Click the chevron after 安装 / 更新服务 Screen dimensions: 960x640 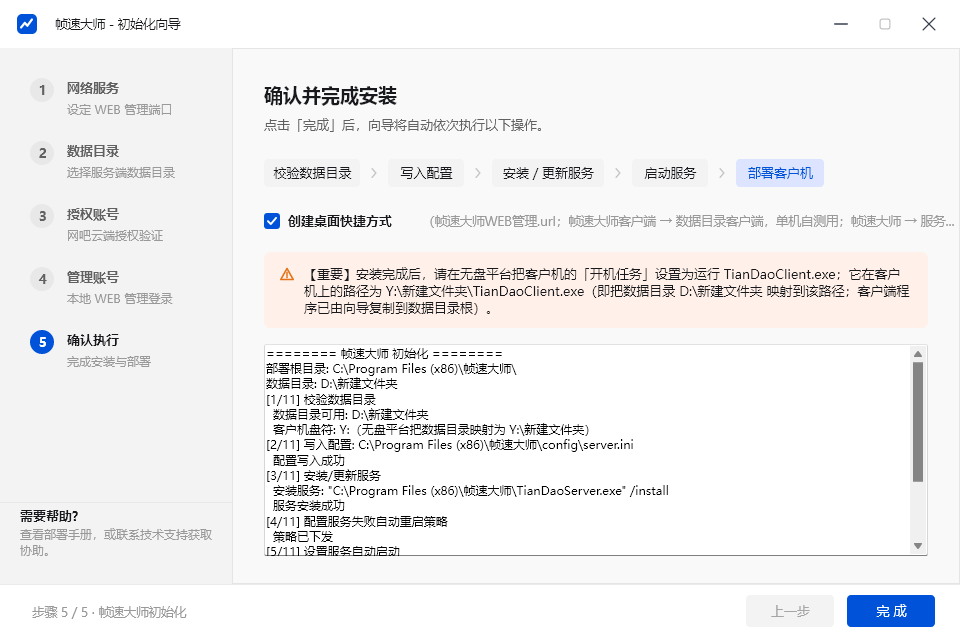[x=618, y=173]
